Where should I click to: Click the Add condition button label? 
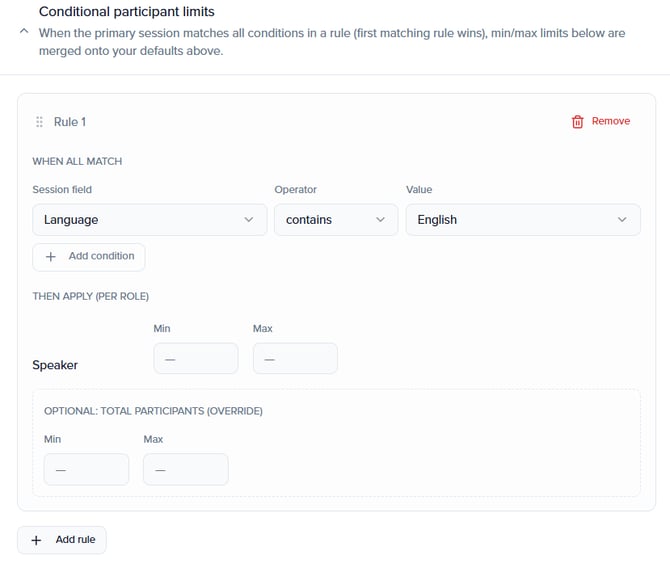tap(101, 256)
